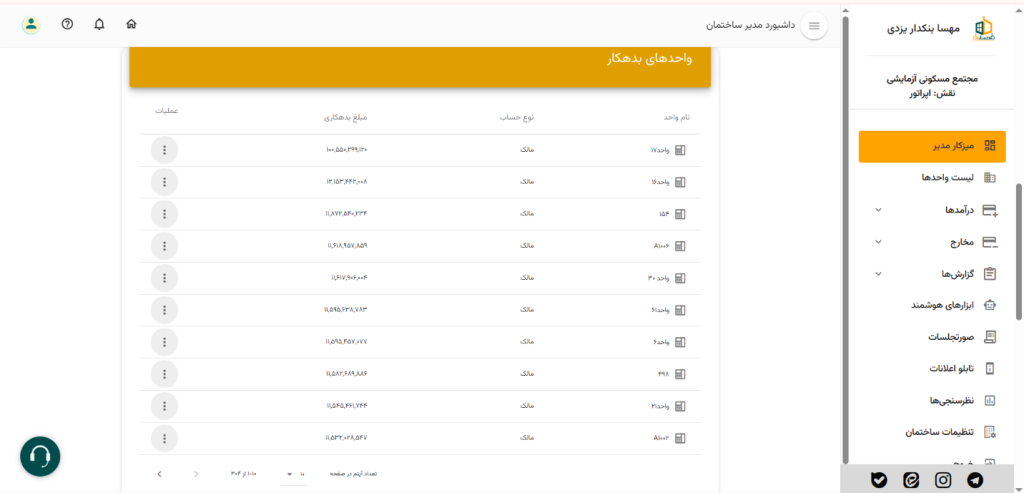Click the debt amount ۱۲,۱۵۳,۴۴۲,۰۰۸
1024x493 pixels.
point(348,182)
